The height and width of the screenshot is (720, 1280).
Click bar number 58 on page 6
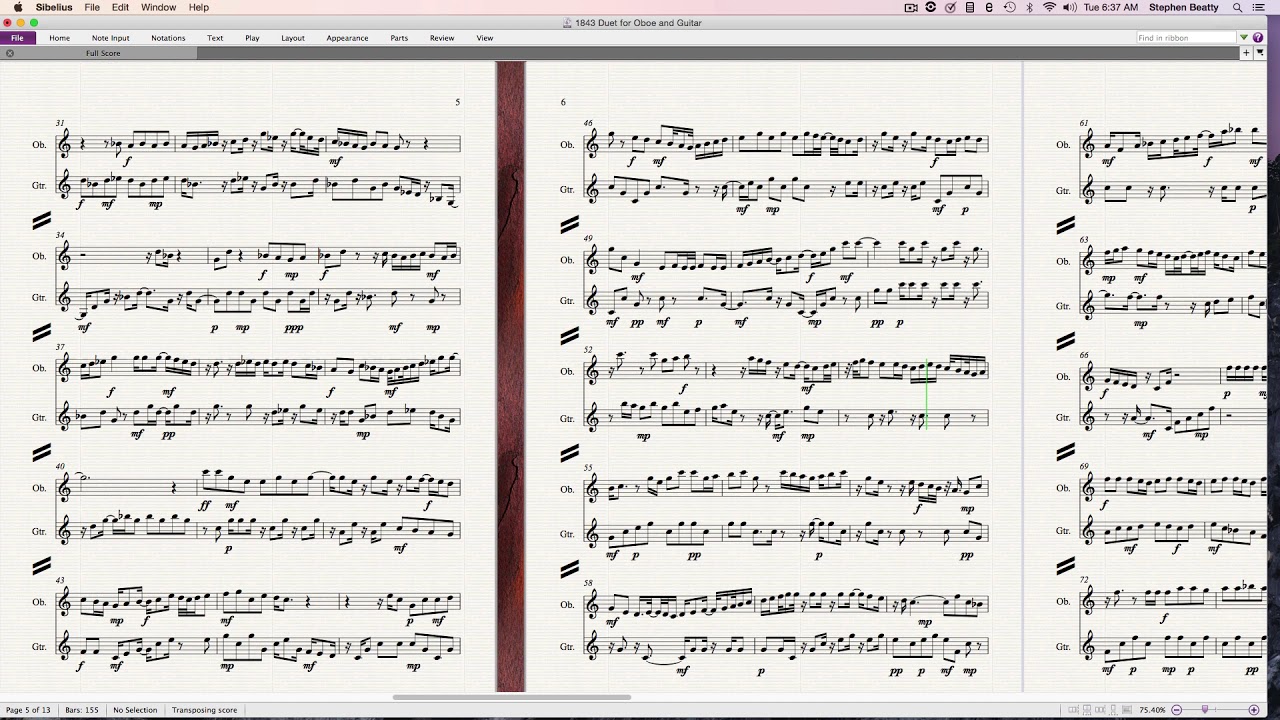pos(588,581)
